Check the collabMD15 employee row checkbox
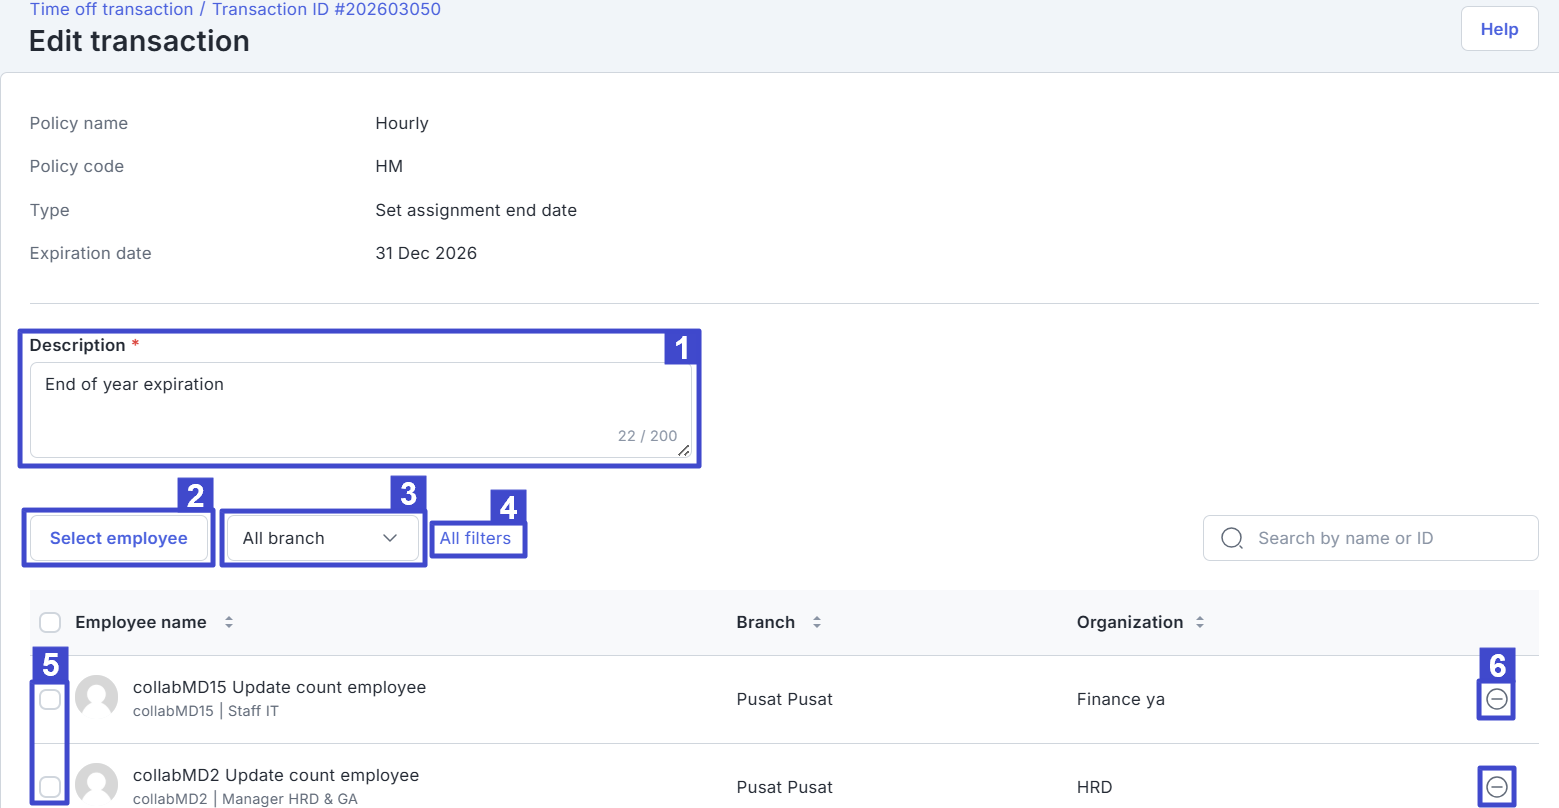The height and width of the screenshot is (808, 1559). click(50, 699)
